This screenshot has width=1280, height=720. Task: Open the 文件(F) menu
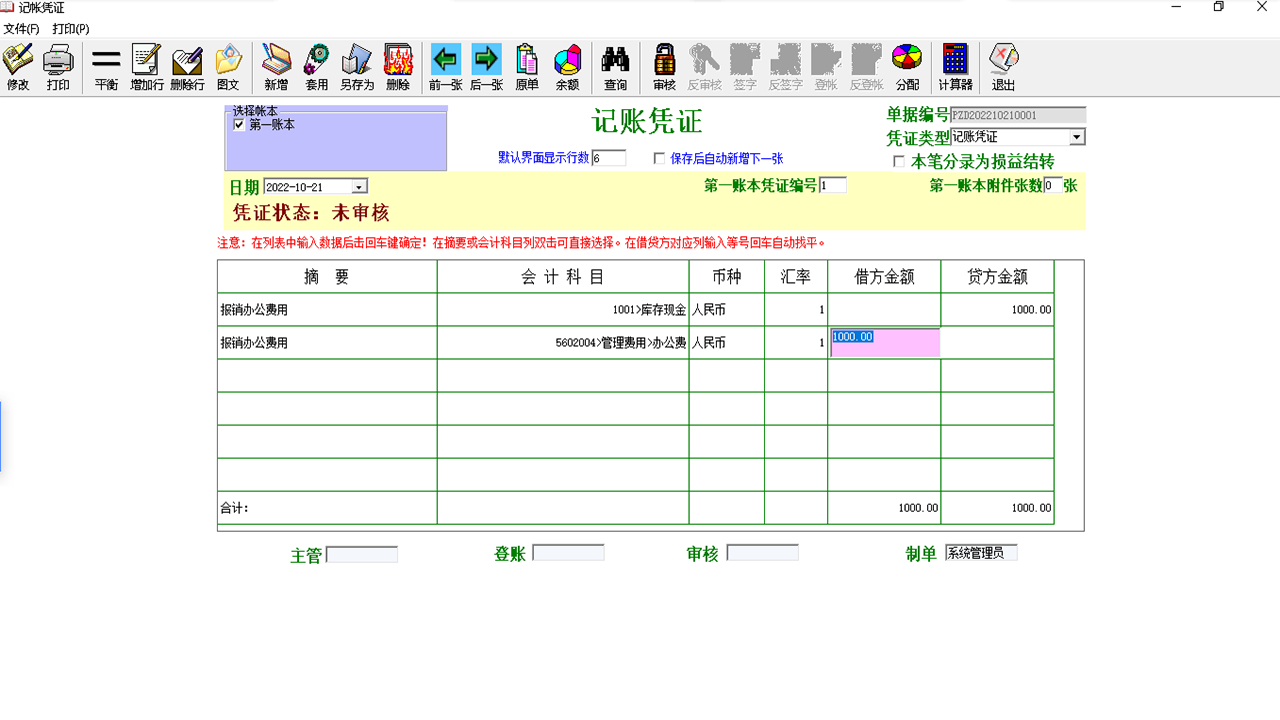coord(22,29)
